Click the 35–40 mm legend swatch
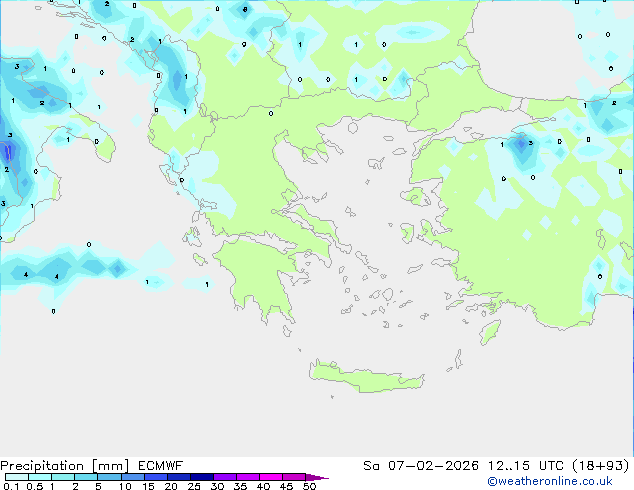This screenshot has height=490, width=634. [248, 477]
